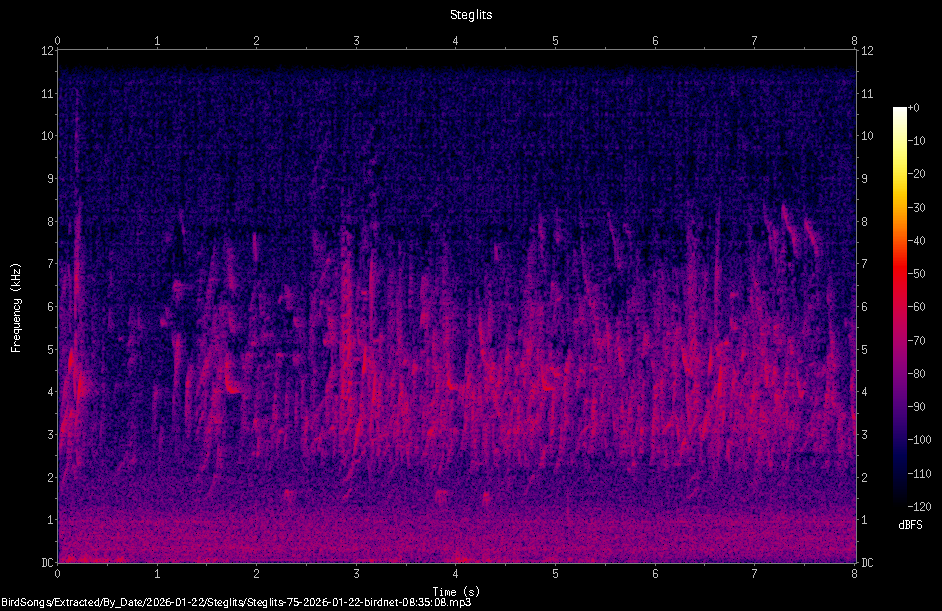This screenshot has width=942, height=611.
Task: Click the +0 mark on color scale
Action: coord(913,108)
